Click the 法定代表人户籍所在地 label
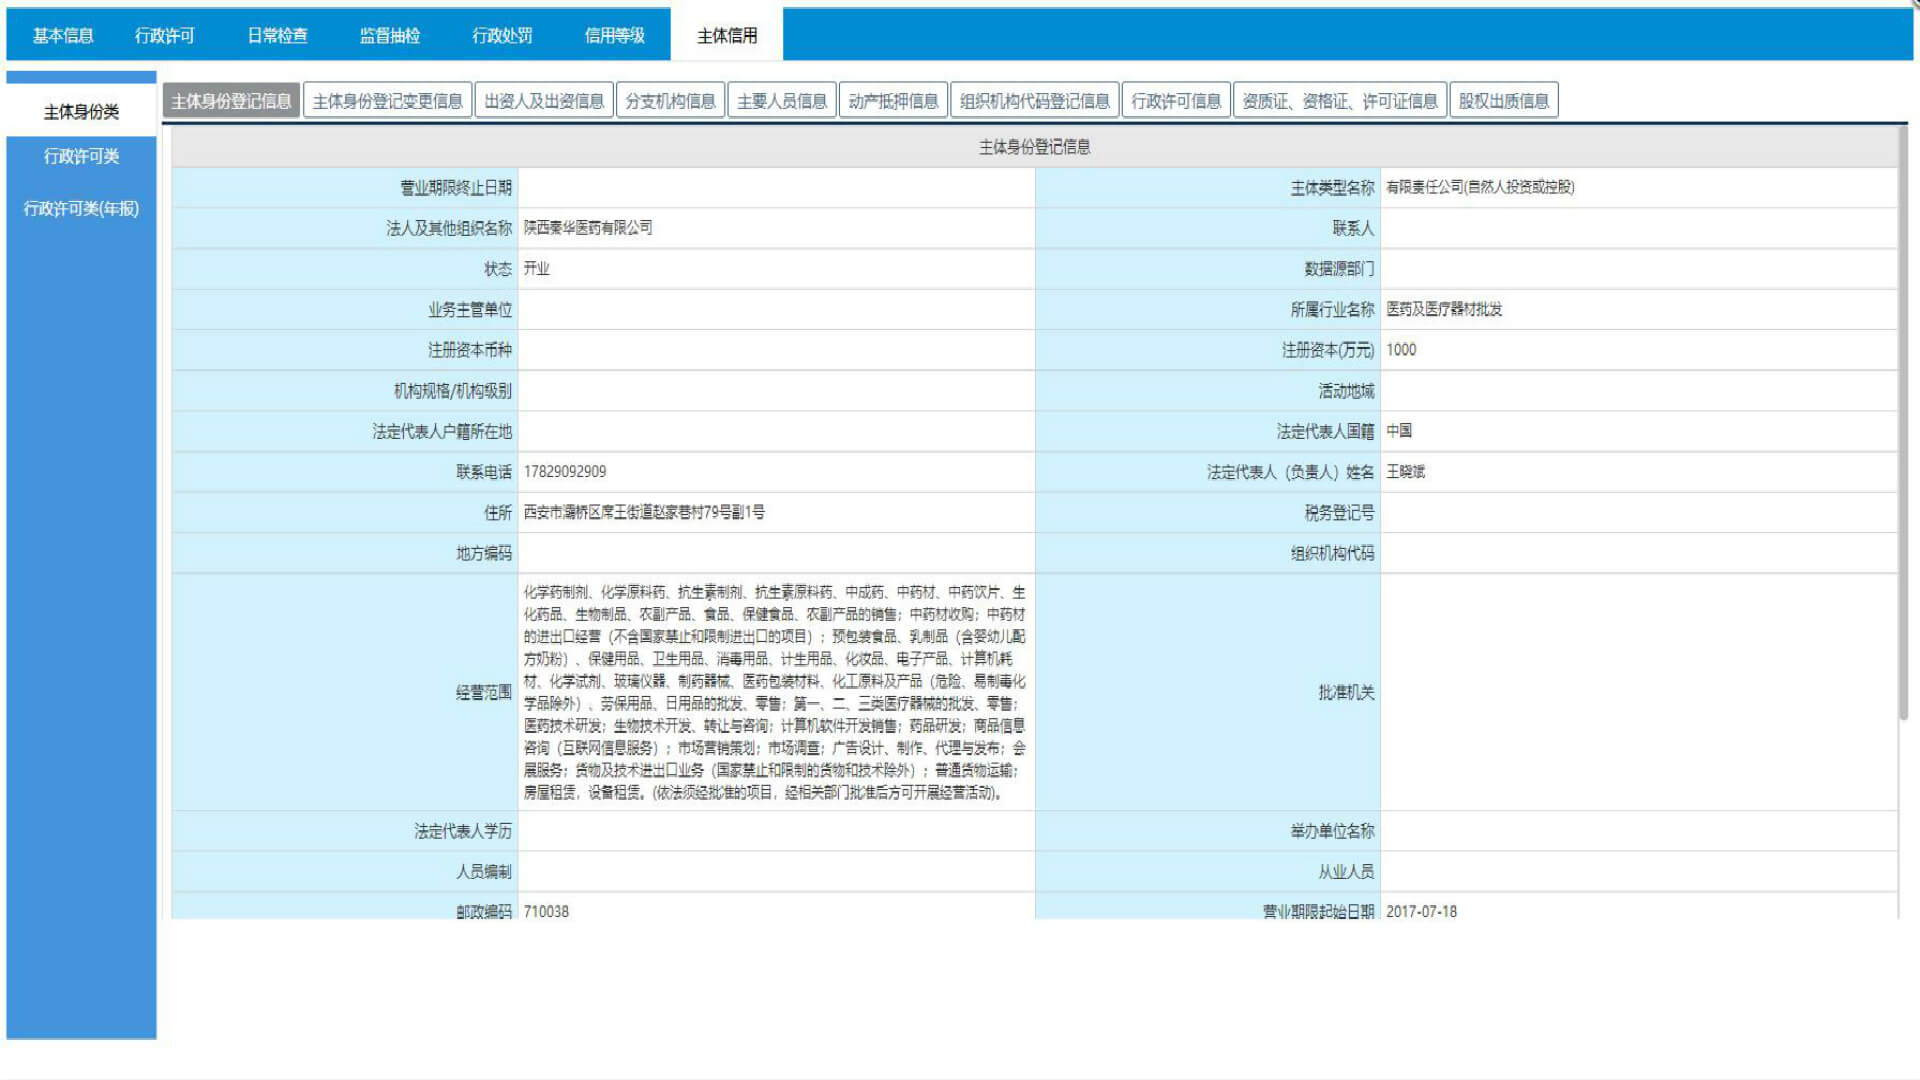1920x1080 pixels. [442, 432]
